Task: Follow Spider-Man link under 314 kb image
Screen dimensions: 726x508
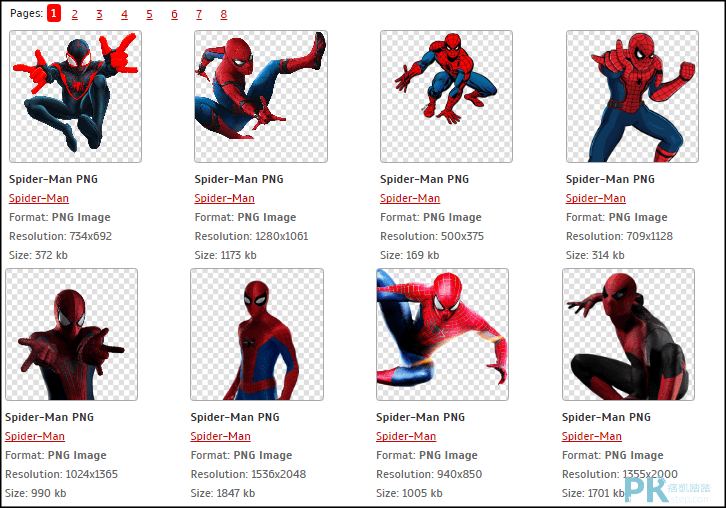Action: tap(596, 198)
